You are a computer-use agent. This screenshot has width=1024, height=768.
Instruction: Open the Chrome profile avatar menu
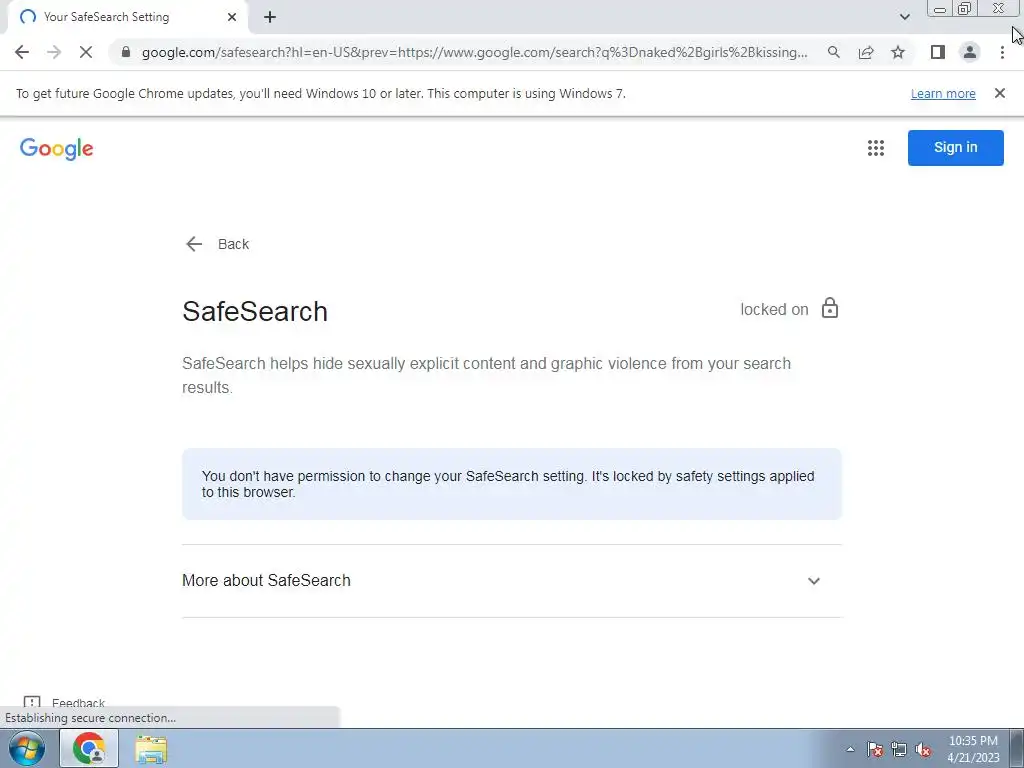pyautogui.click(x=970, y=52)
